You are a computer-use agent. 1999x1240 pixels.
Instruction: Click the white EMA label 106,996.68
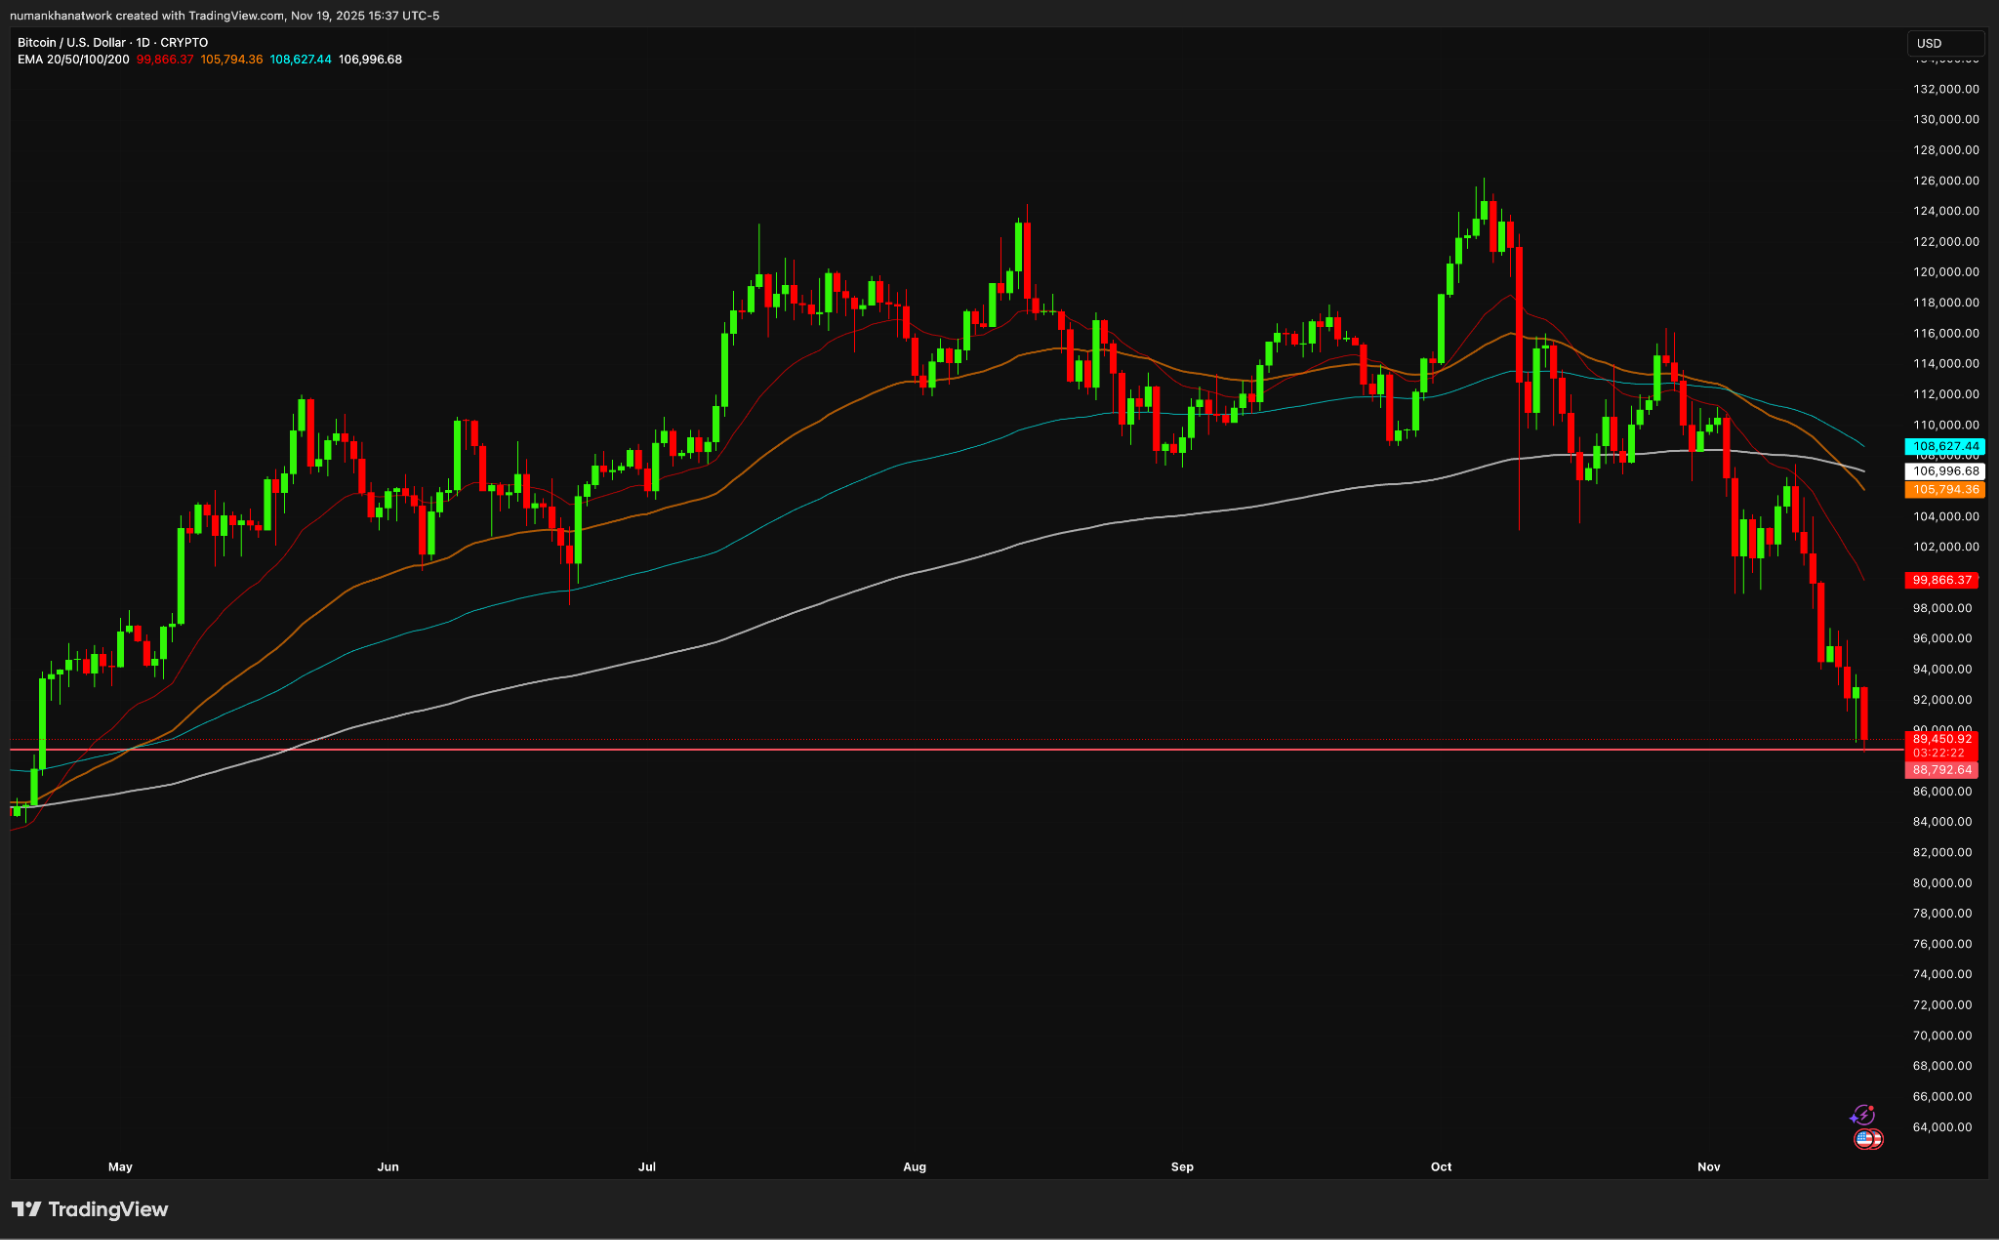pyautogui.click(x=1945, y=470)
